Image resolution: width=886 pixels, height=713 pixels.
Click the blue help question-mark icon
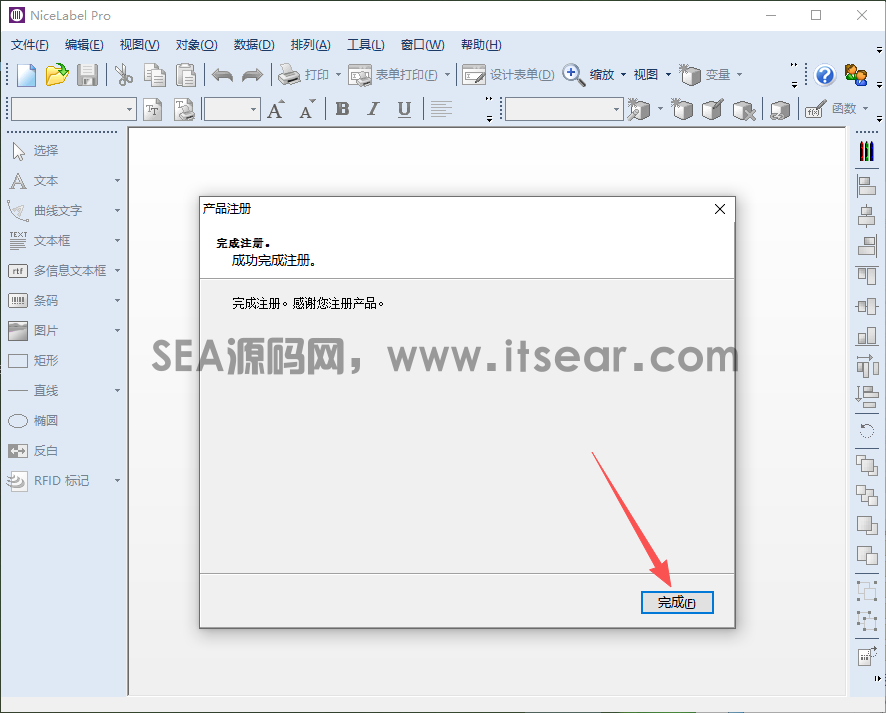(825, 75)
